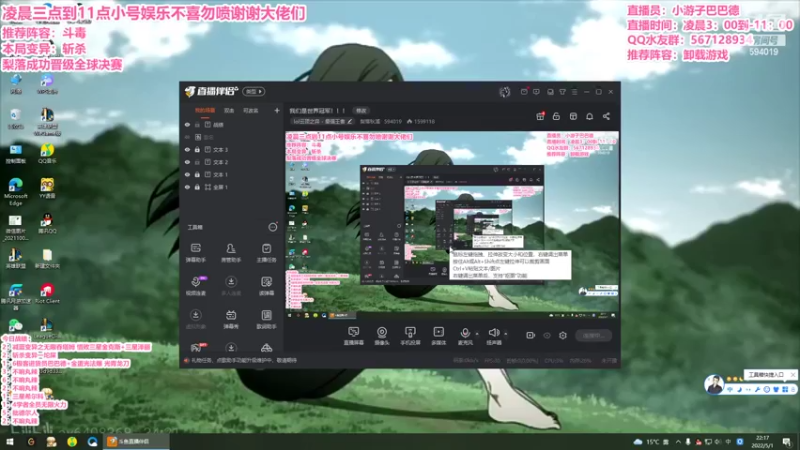Open the store icon in header
The height and width of the screenshot is (450, 800).
pos(573,116)
